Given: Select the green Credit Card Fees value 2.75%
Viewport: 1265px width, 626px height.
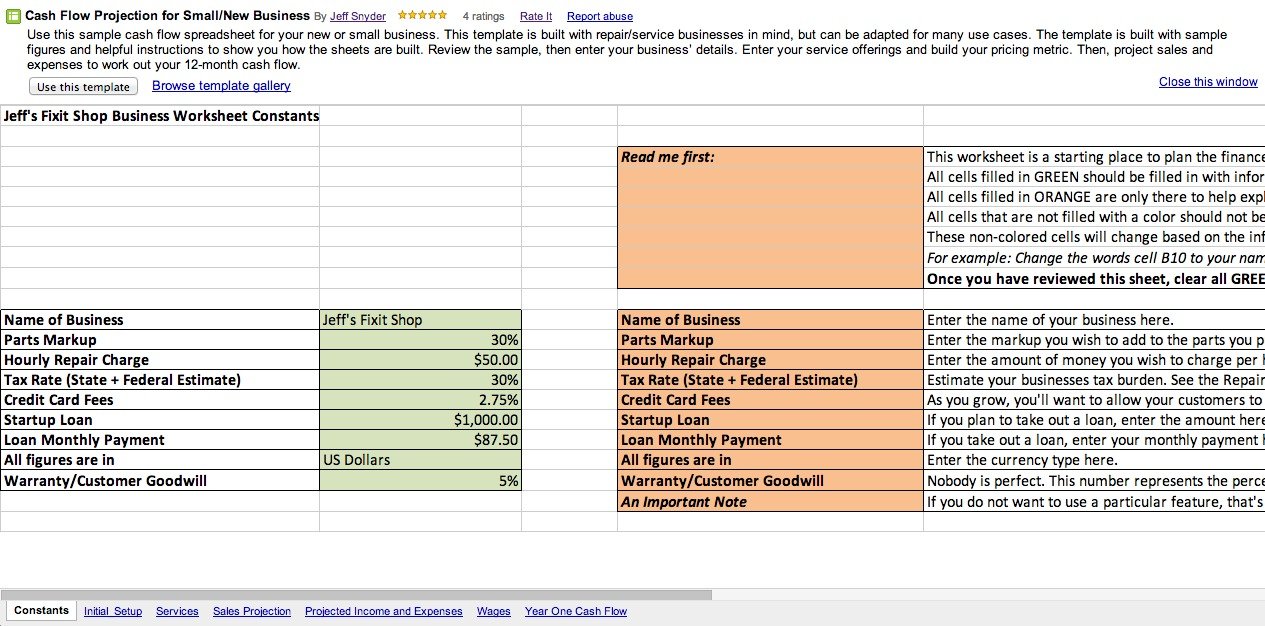Looking at the screenshot, I should coord(420,400).
